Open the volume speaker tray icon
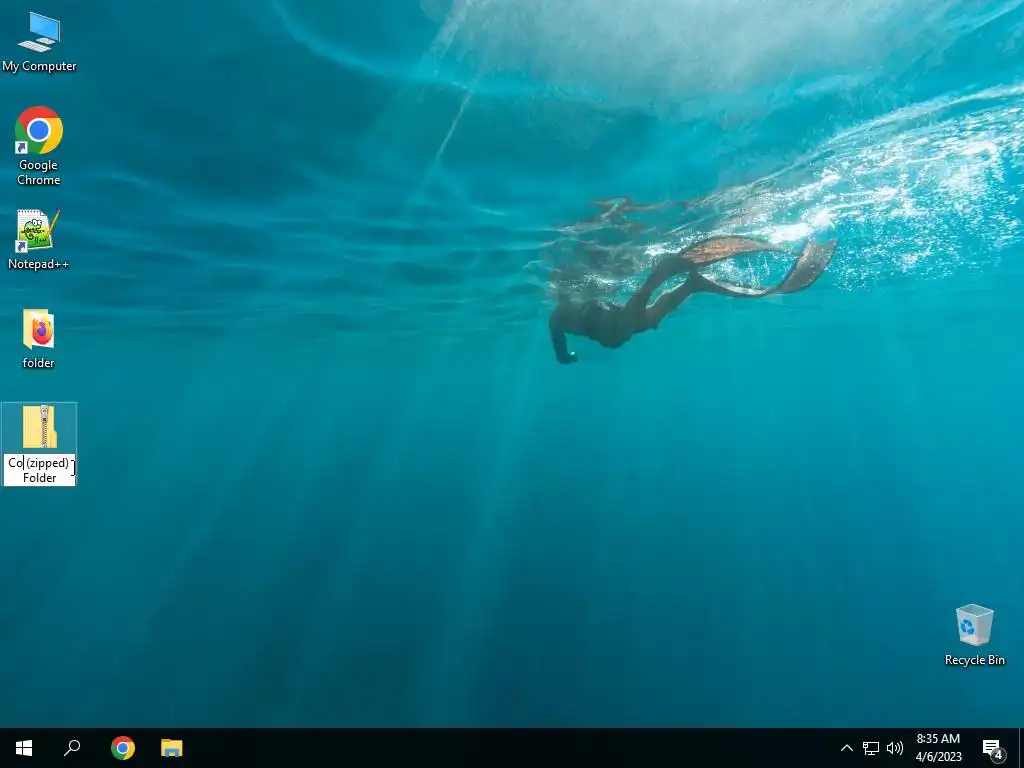The image size is (1024, 768). tap(895, 748)
